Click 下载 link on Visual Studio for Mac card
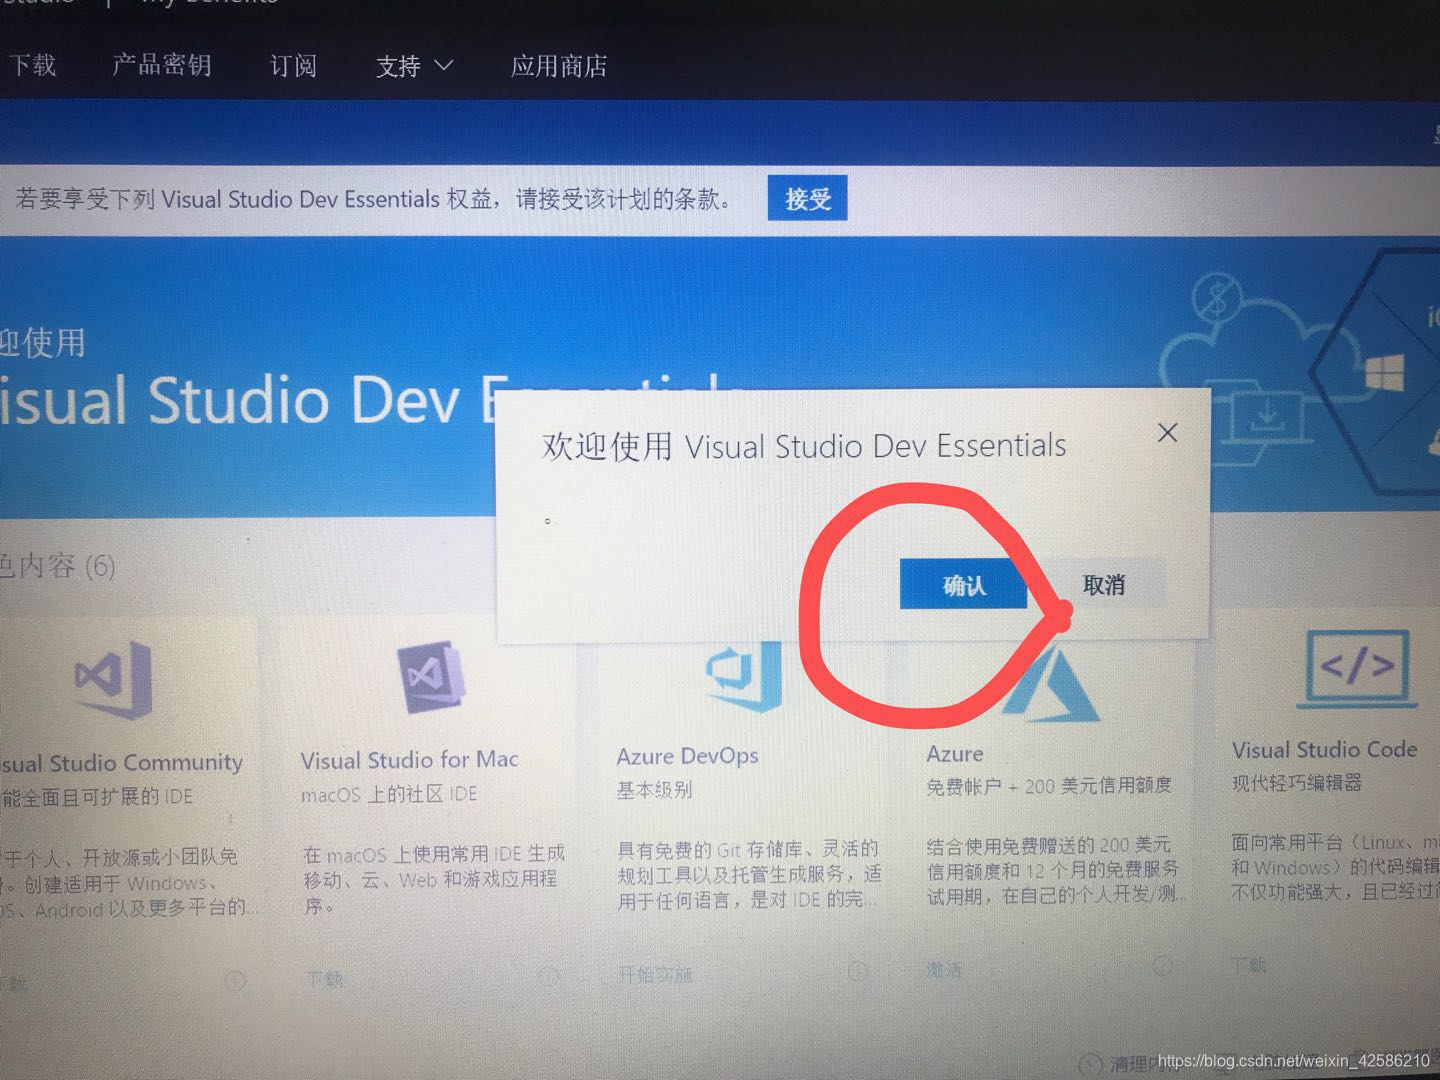Screen dimensions: 1440x1080 [x=325, y=978]
